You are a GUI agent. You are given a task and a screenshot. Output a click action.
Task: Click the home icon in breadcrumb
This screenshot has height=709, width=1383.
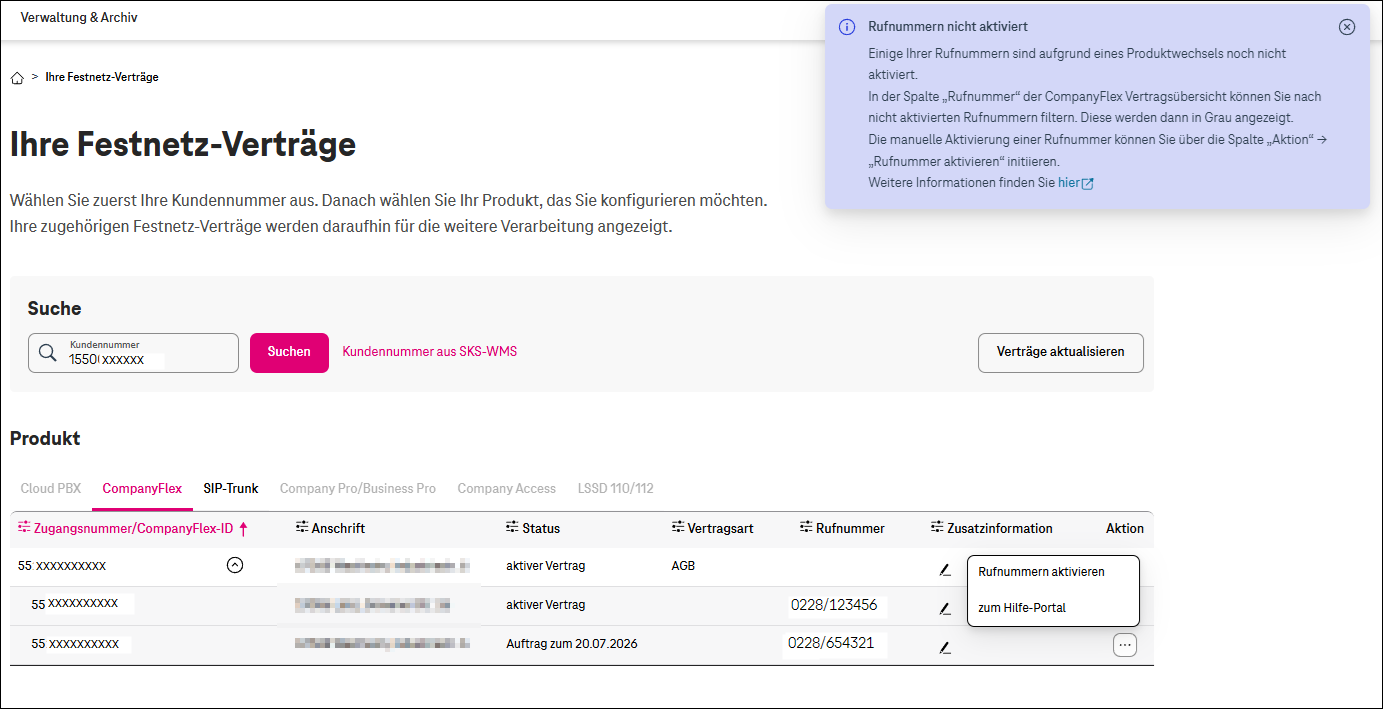(x=17, y=78)
